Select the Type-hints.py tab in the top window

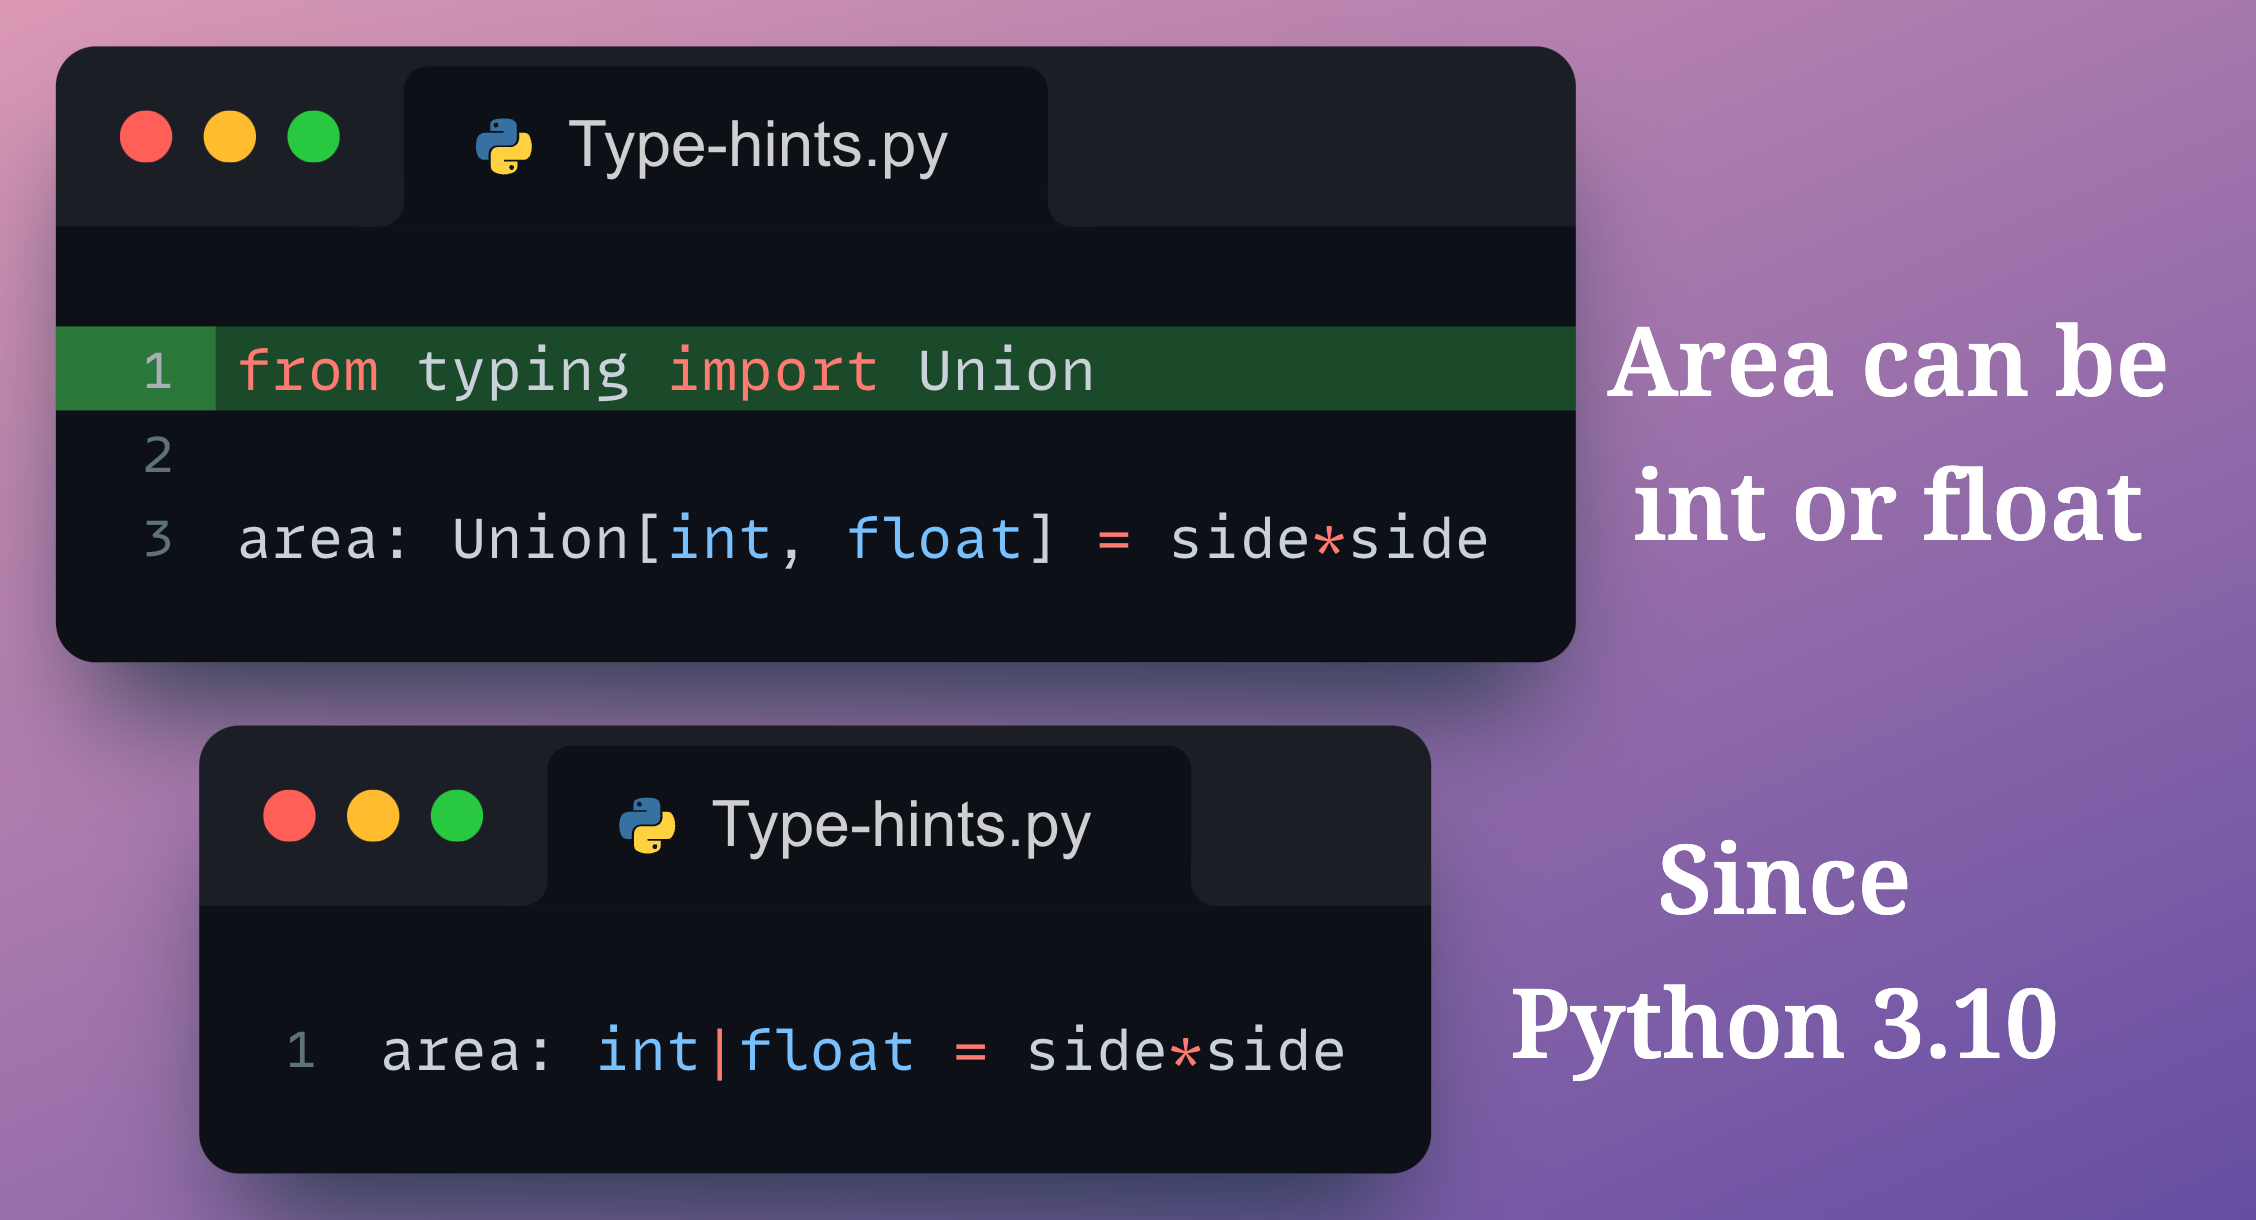click(x=755, y=144)
